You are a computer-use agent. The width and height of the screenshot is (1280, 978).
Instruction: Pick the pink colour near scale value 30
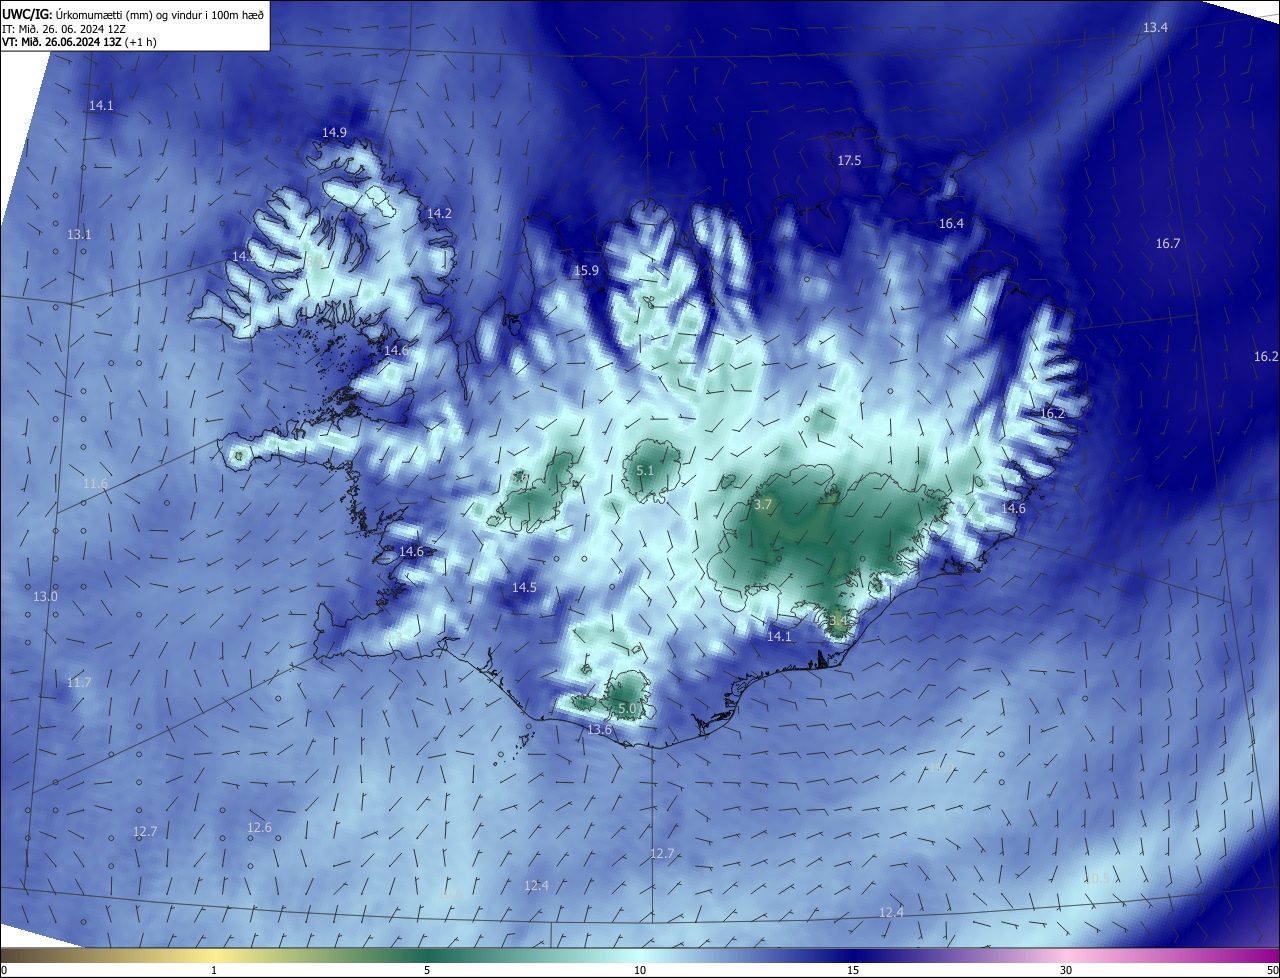point(1066,955)
